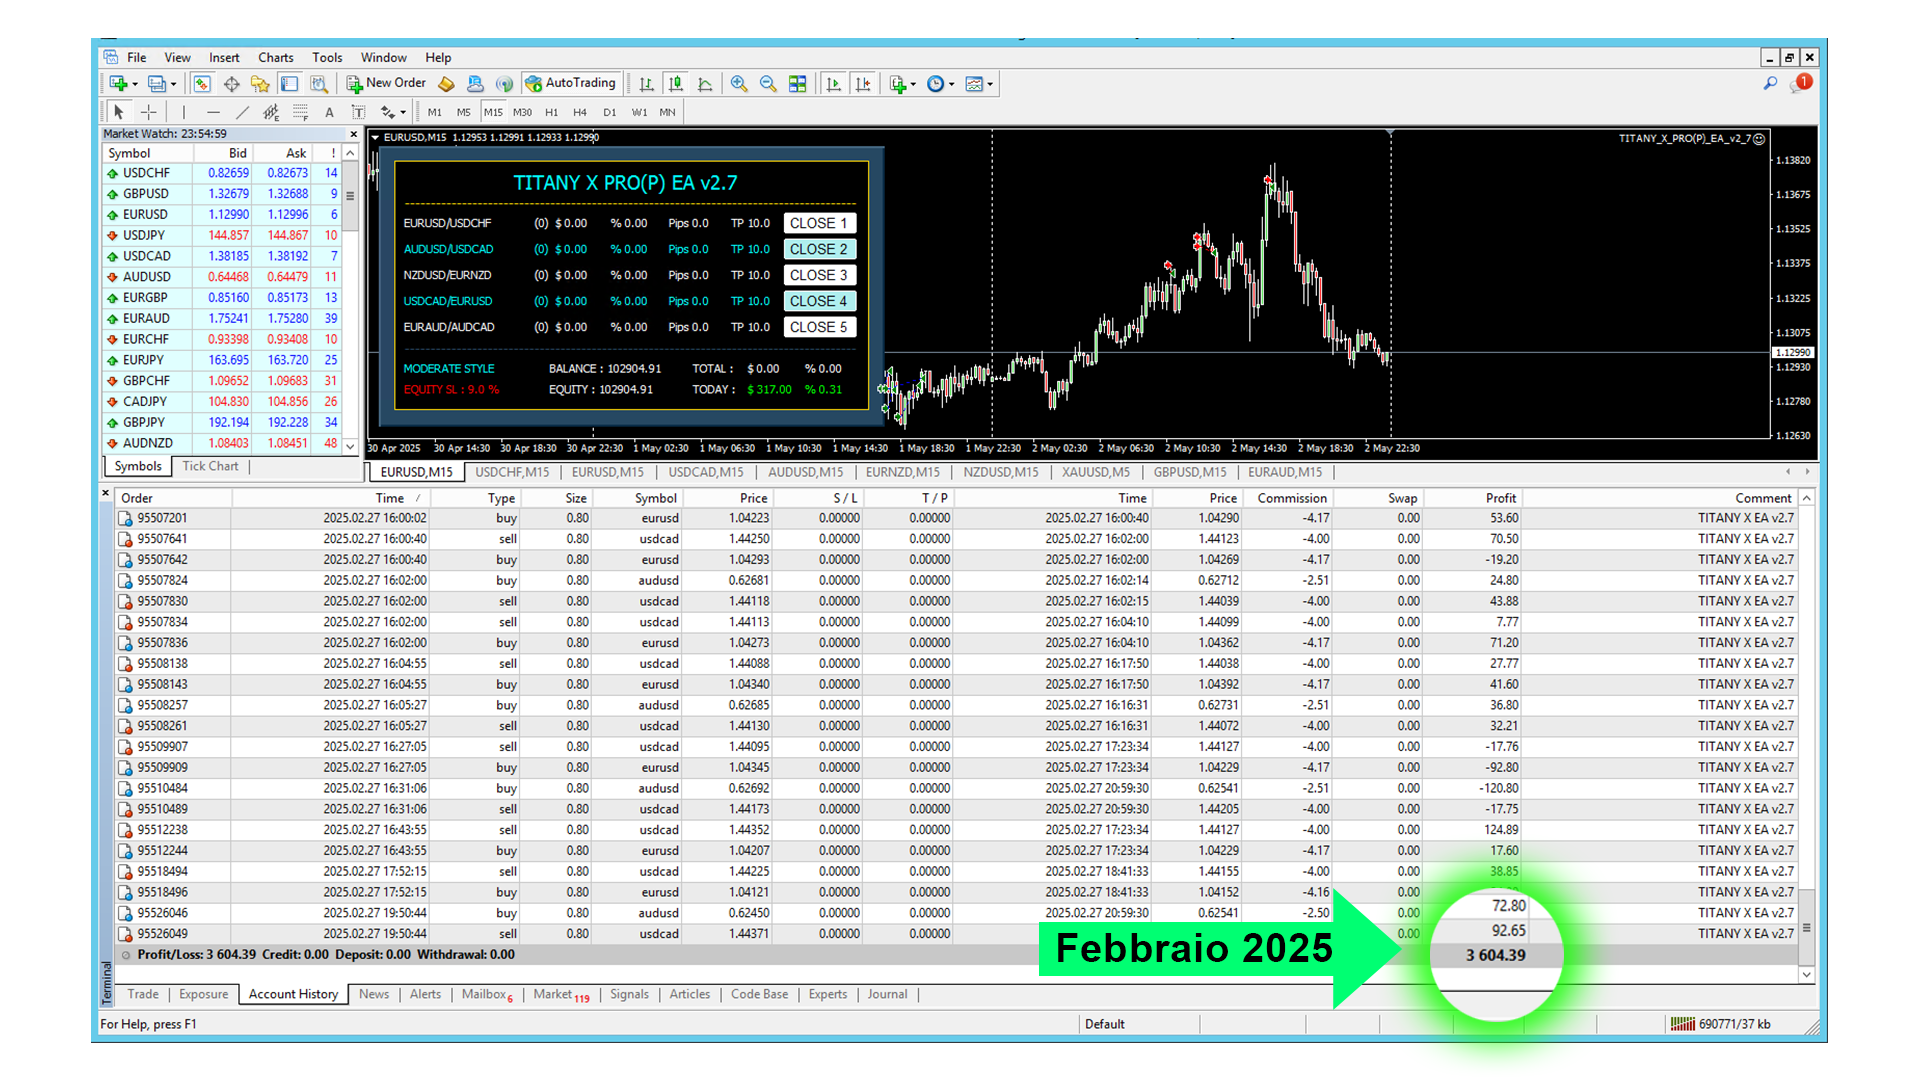
Task: Switch to the XAUUSD,M5 chart tab
Action: [1095, 472]
